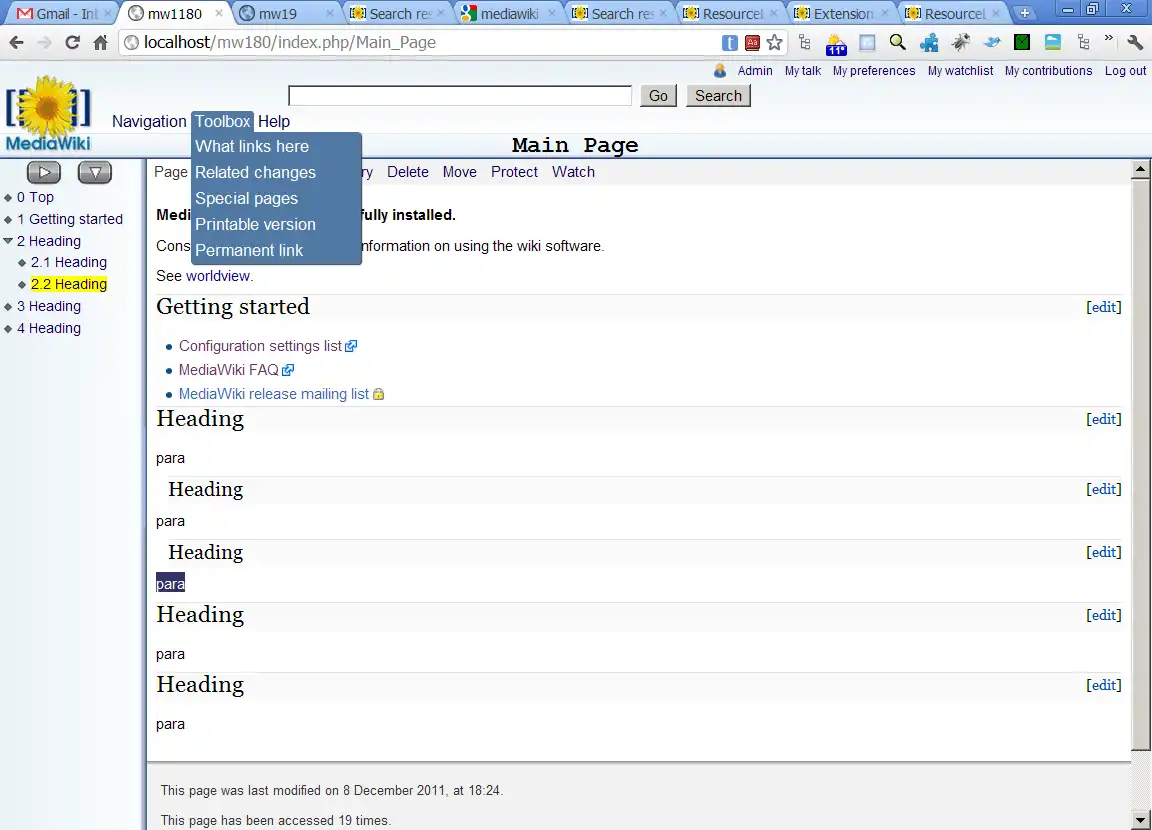
Task: Click the light blue square extension icon
Action: pyautogui.click(x=868, y=43)
